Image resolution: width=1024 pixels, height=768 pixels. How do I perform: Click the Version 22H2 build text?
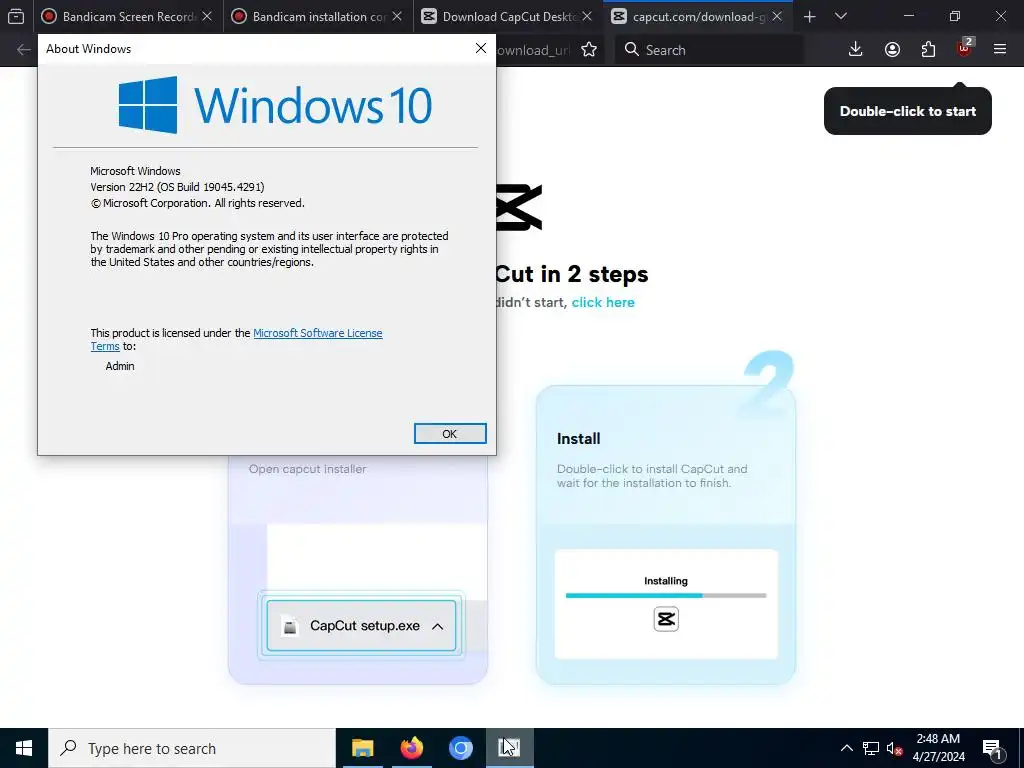[x=178, y=187]
